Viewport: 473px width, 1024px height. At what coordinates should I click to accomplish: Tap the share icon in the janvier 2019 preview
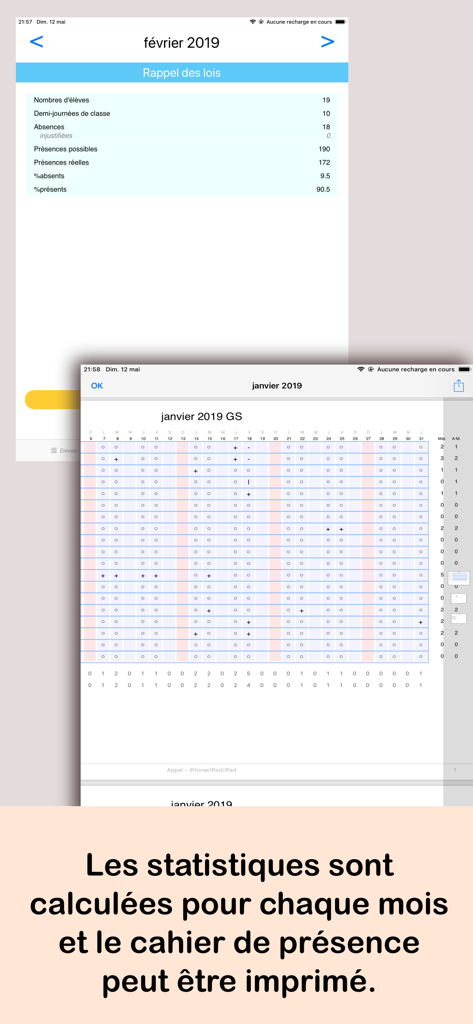(x=459, y=386)
